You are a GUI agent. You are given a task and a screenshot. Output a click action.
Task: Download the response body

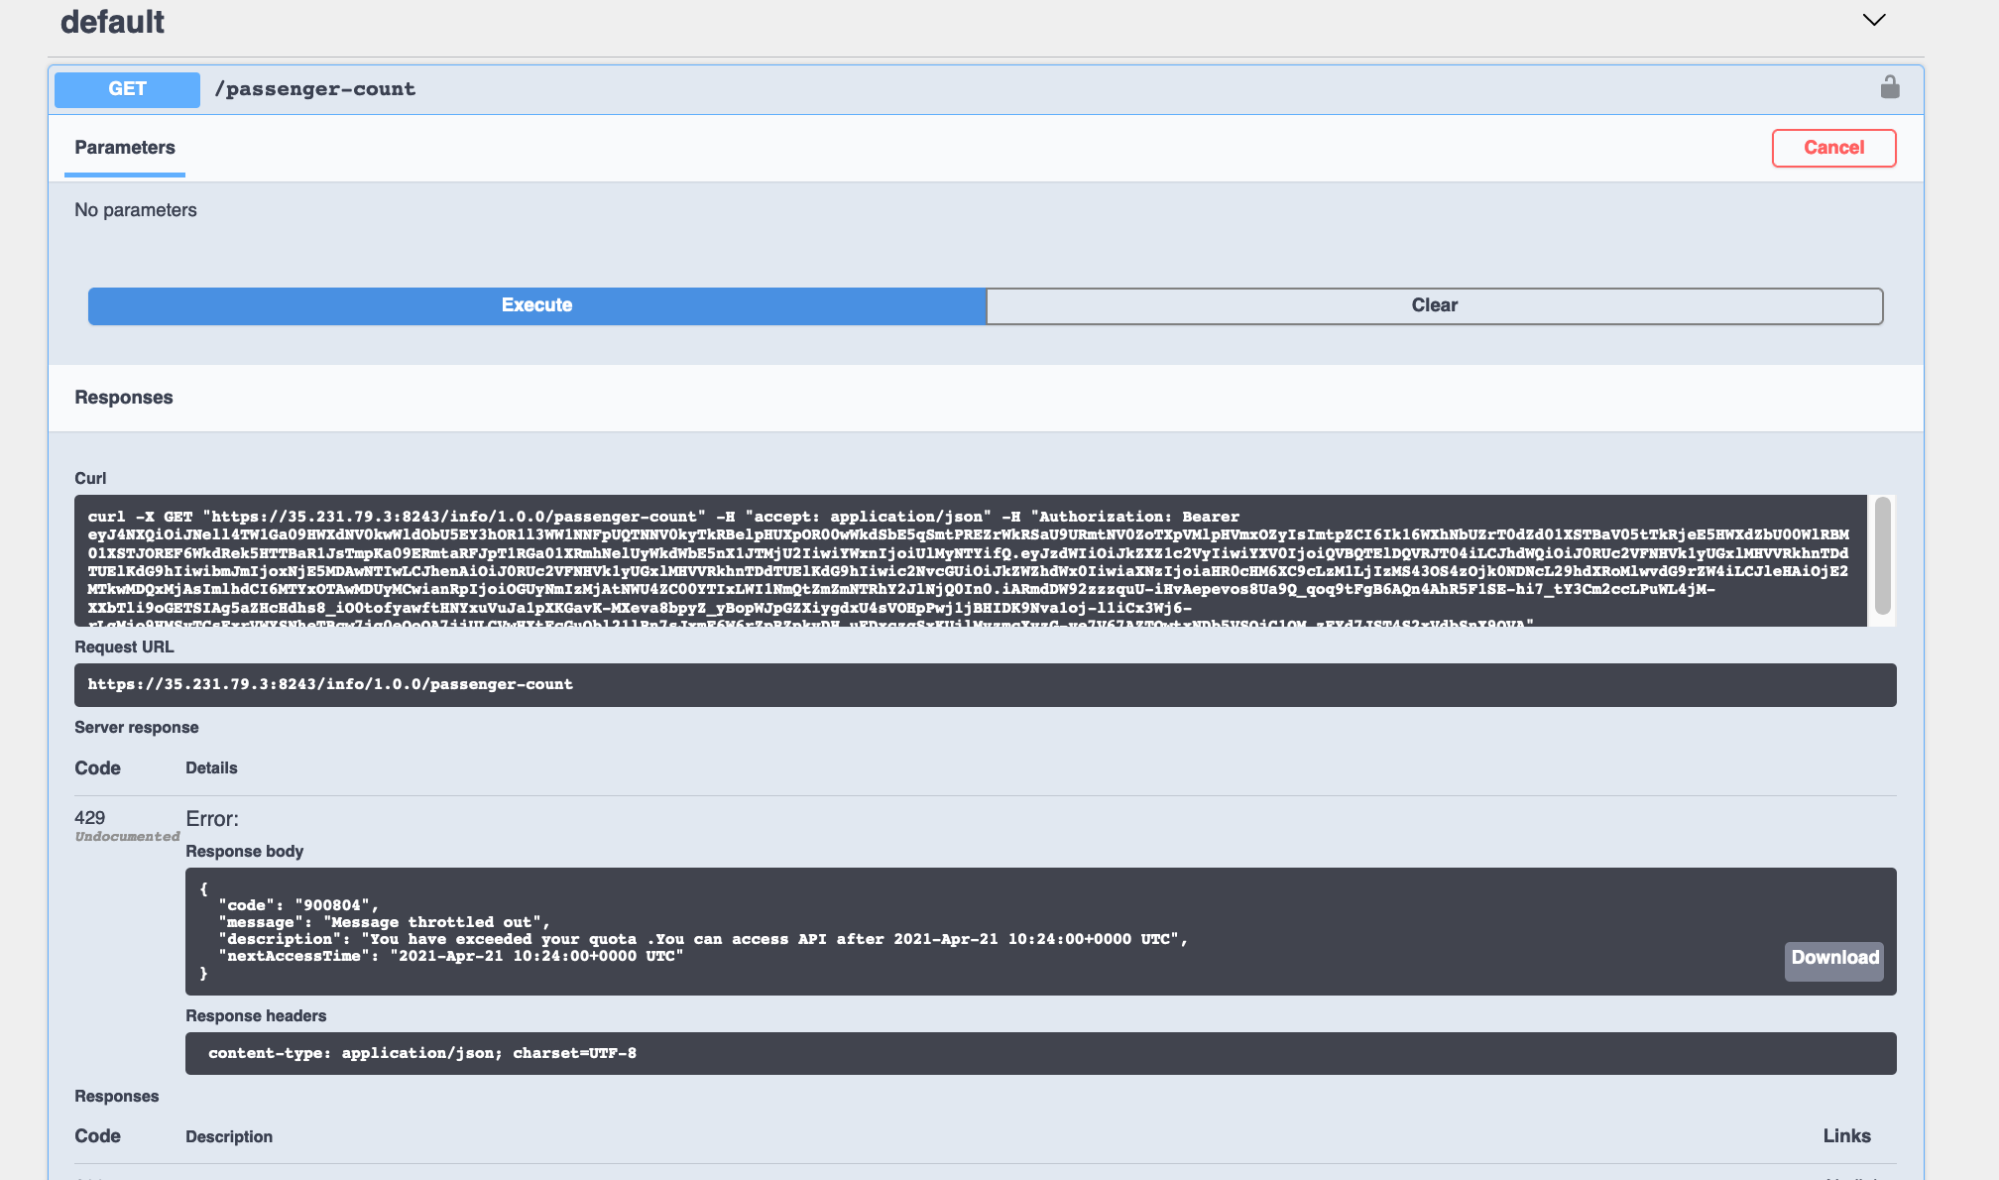pyautogui.click(x=1834, y=958)
